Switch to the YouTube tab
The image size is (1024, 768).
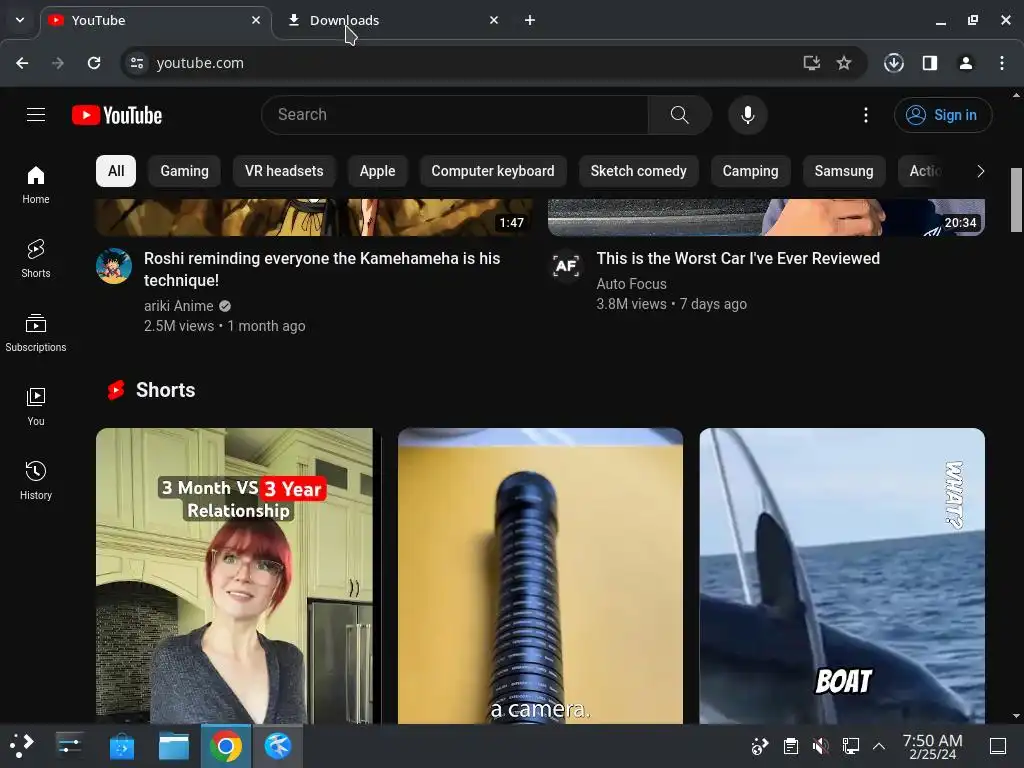(x=157, y=20)
